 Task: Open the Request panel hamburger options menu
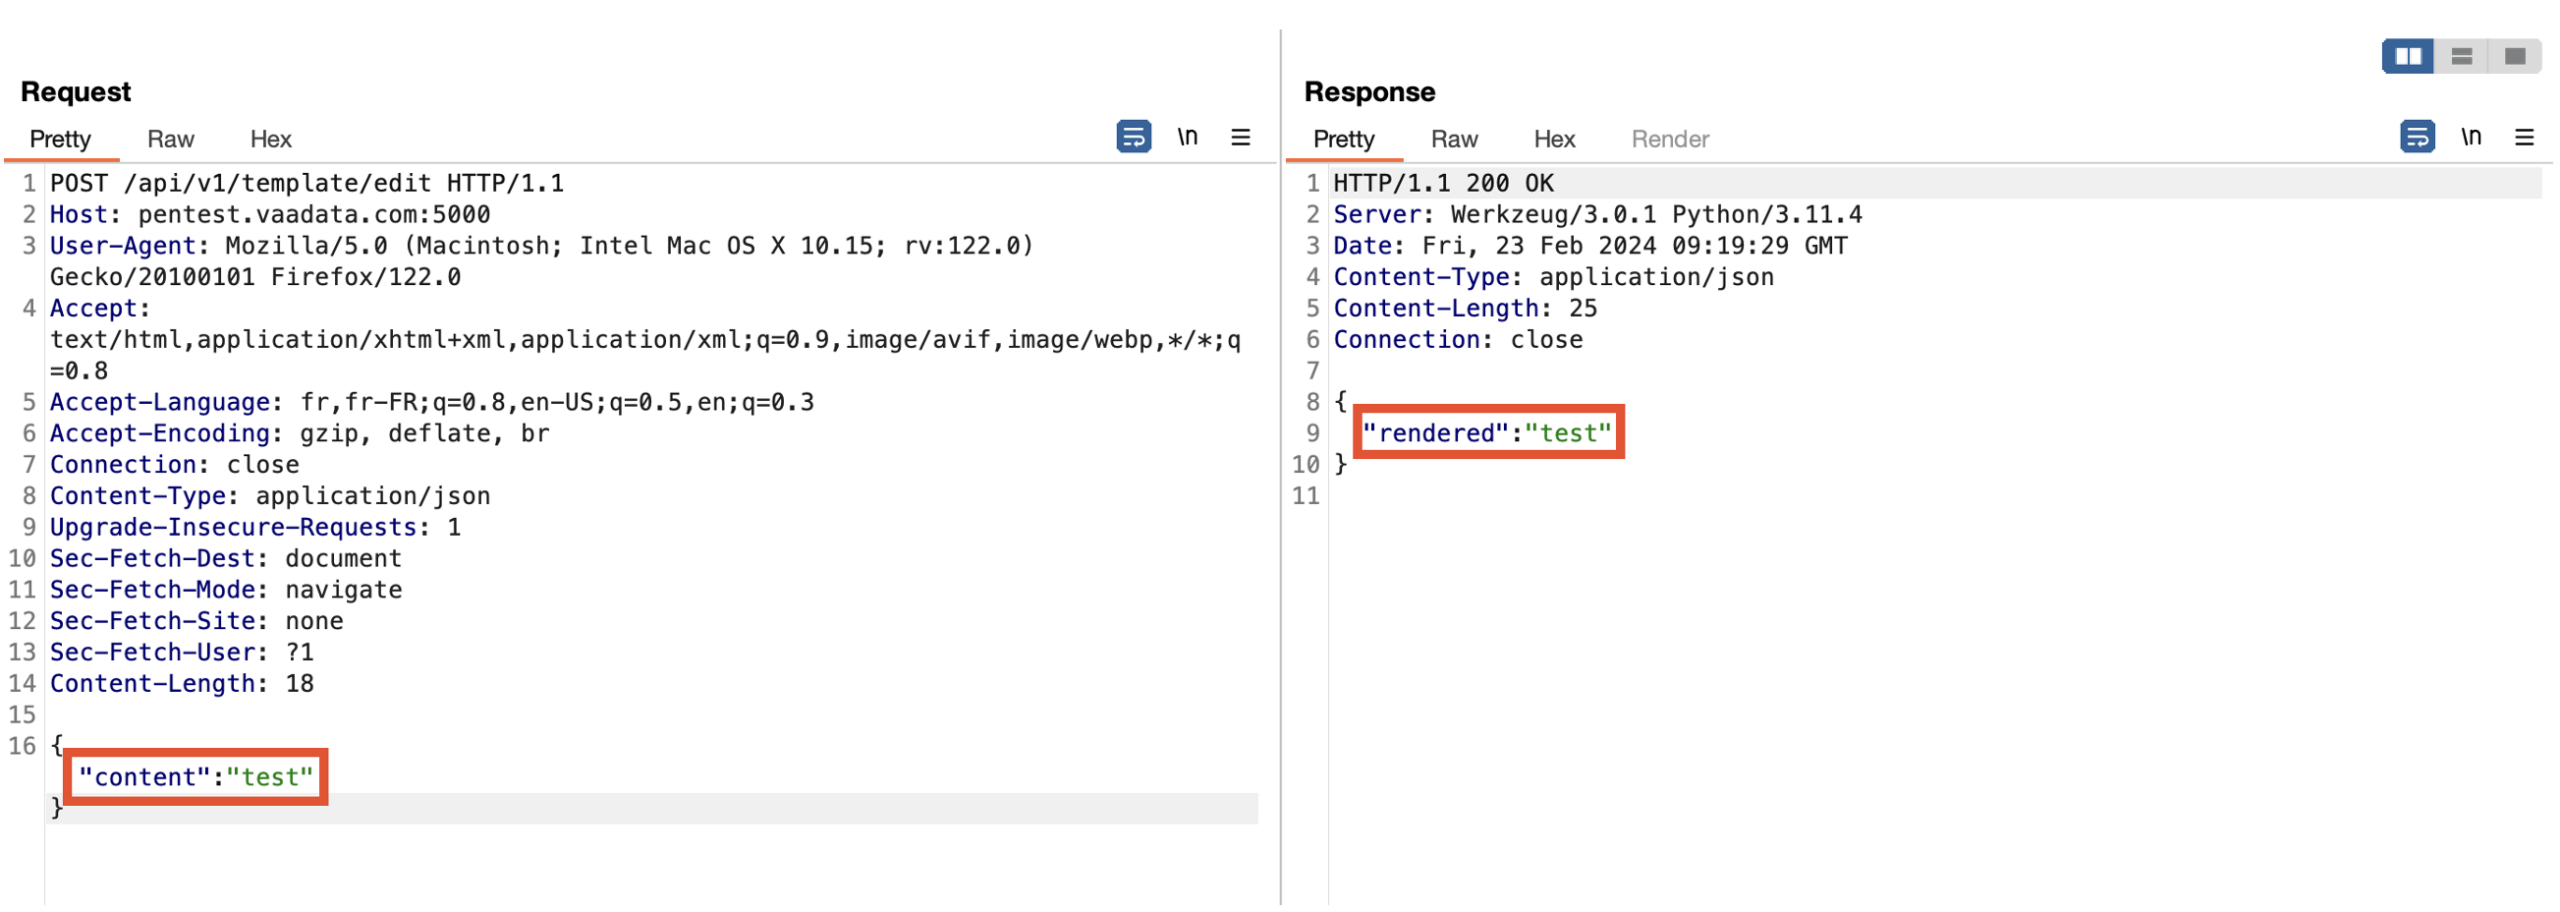pos(1240,137)
